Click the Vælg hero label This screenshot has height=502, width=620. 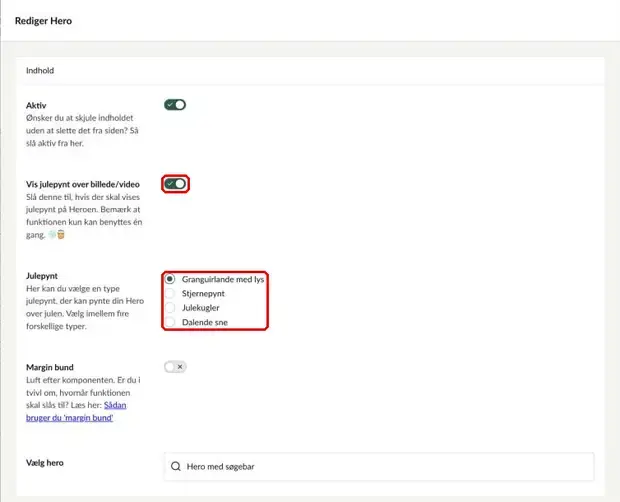[x=45, y=463]
